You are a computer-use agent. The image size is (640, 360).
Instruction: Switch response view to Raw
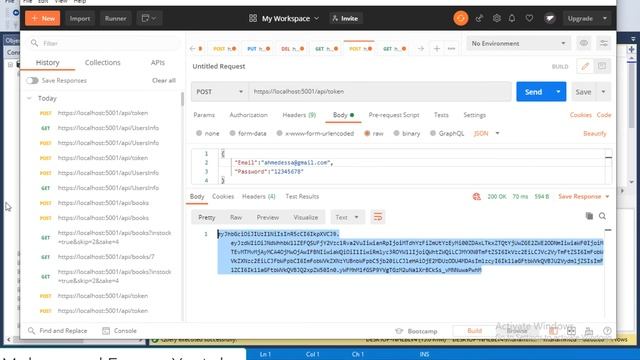tap(236, 217)
